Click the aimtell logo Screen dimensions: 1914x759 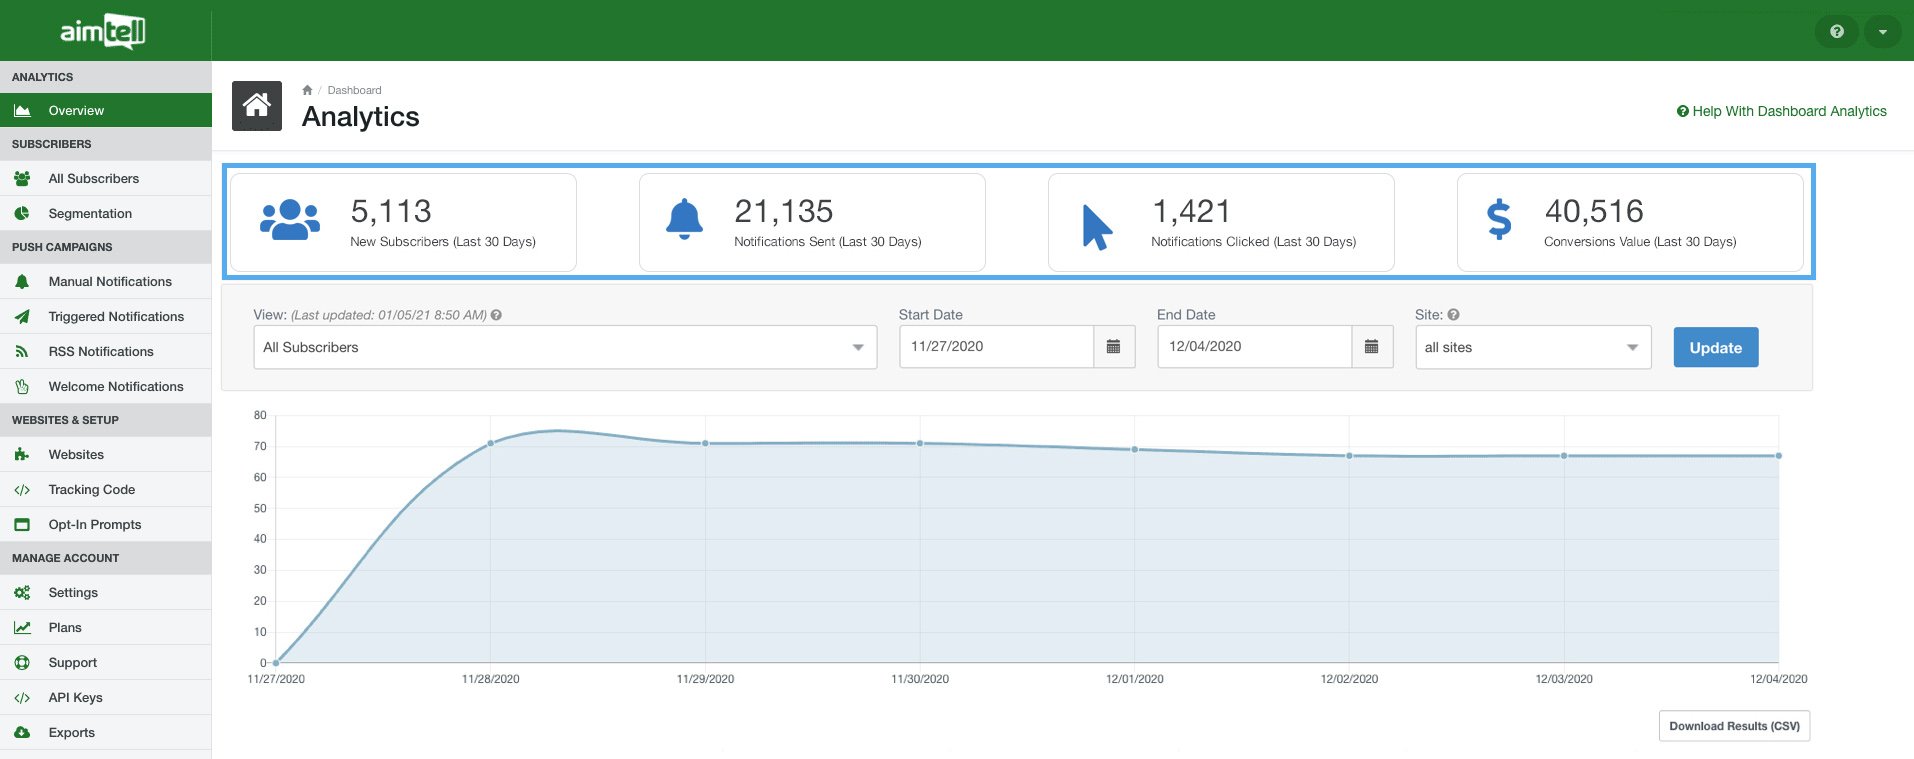[103, 31]
